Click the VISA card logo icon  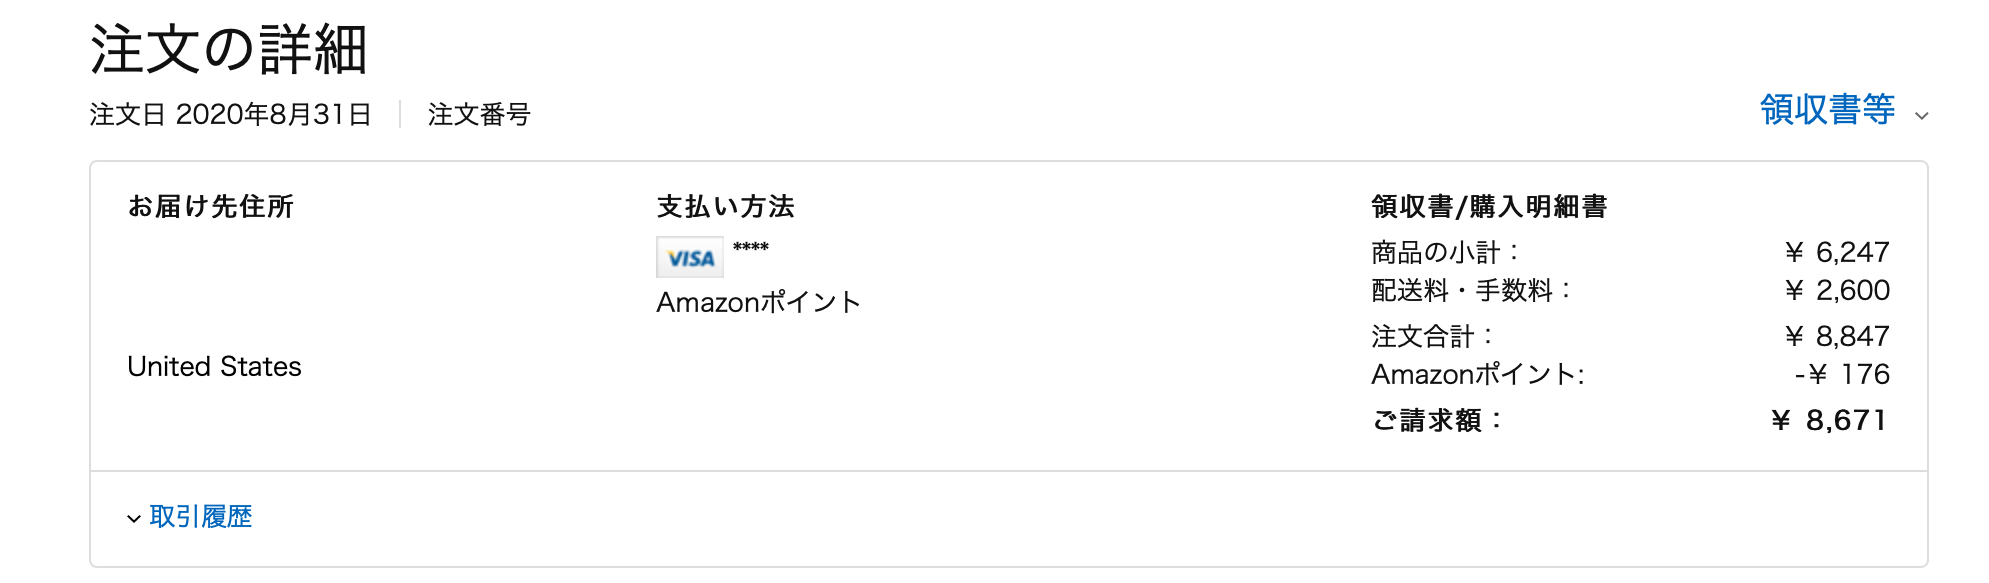click(x=689, y=257)
